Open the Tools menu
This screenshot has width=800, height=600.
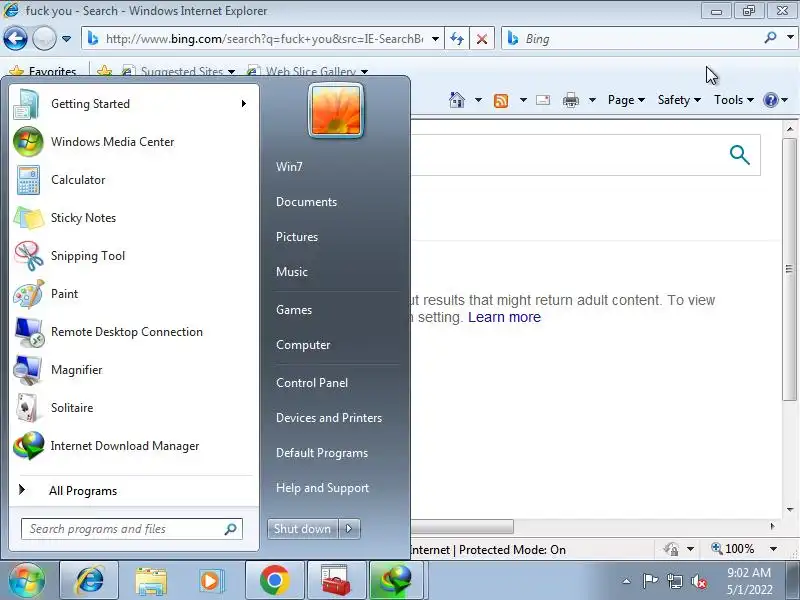[734, 100]
